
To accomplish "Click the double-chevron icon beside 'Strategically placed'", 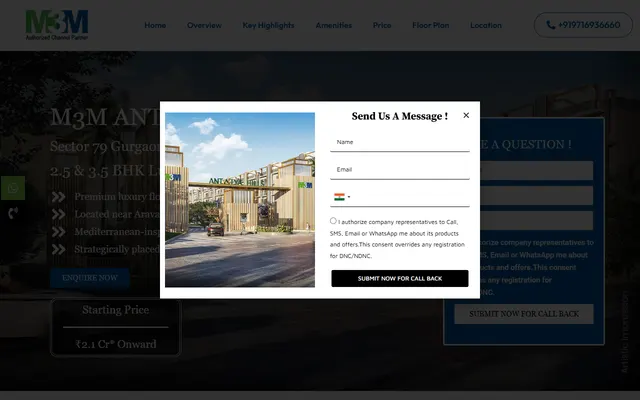I will (x=58, y=250).
